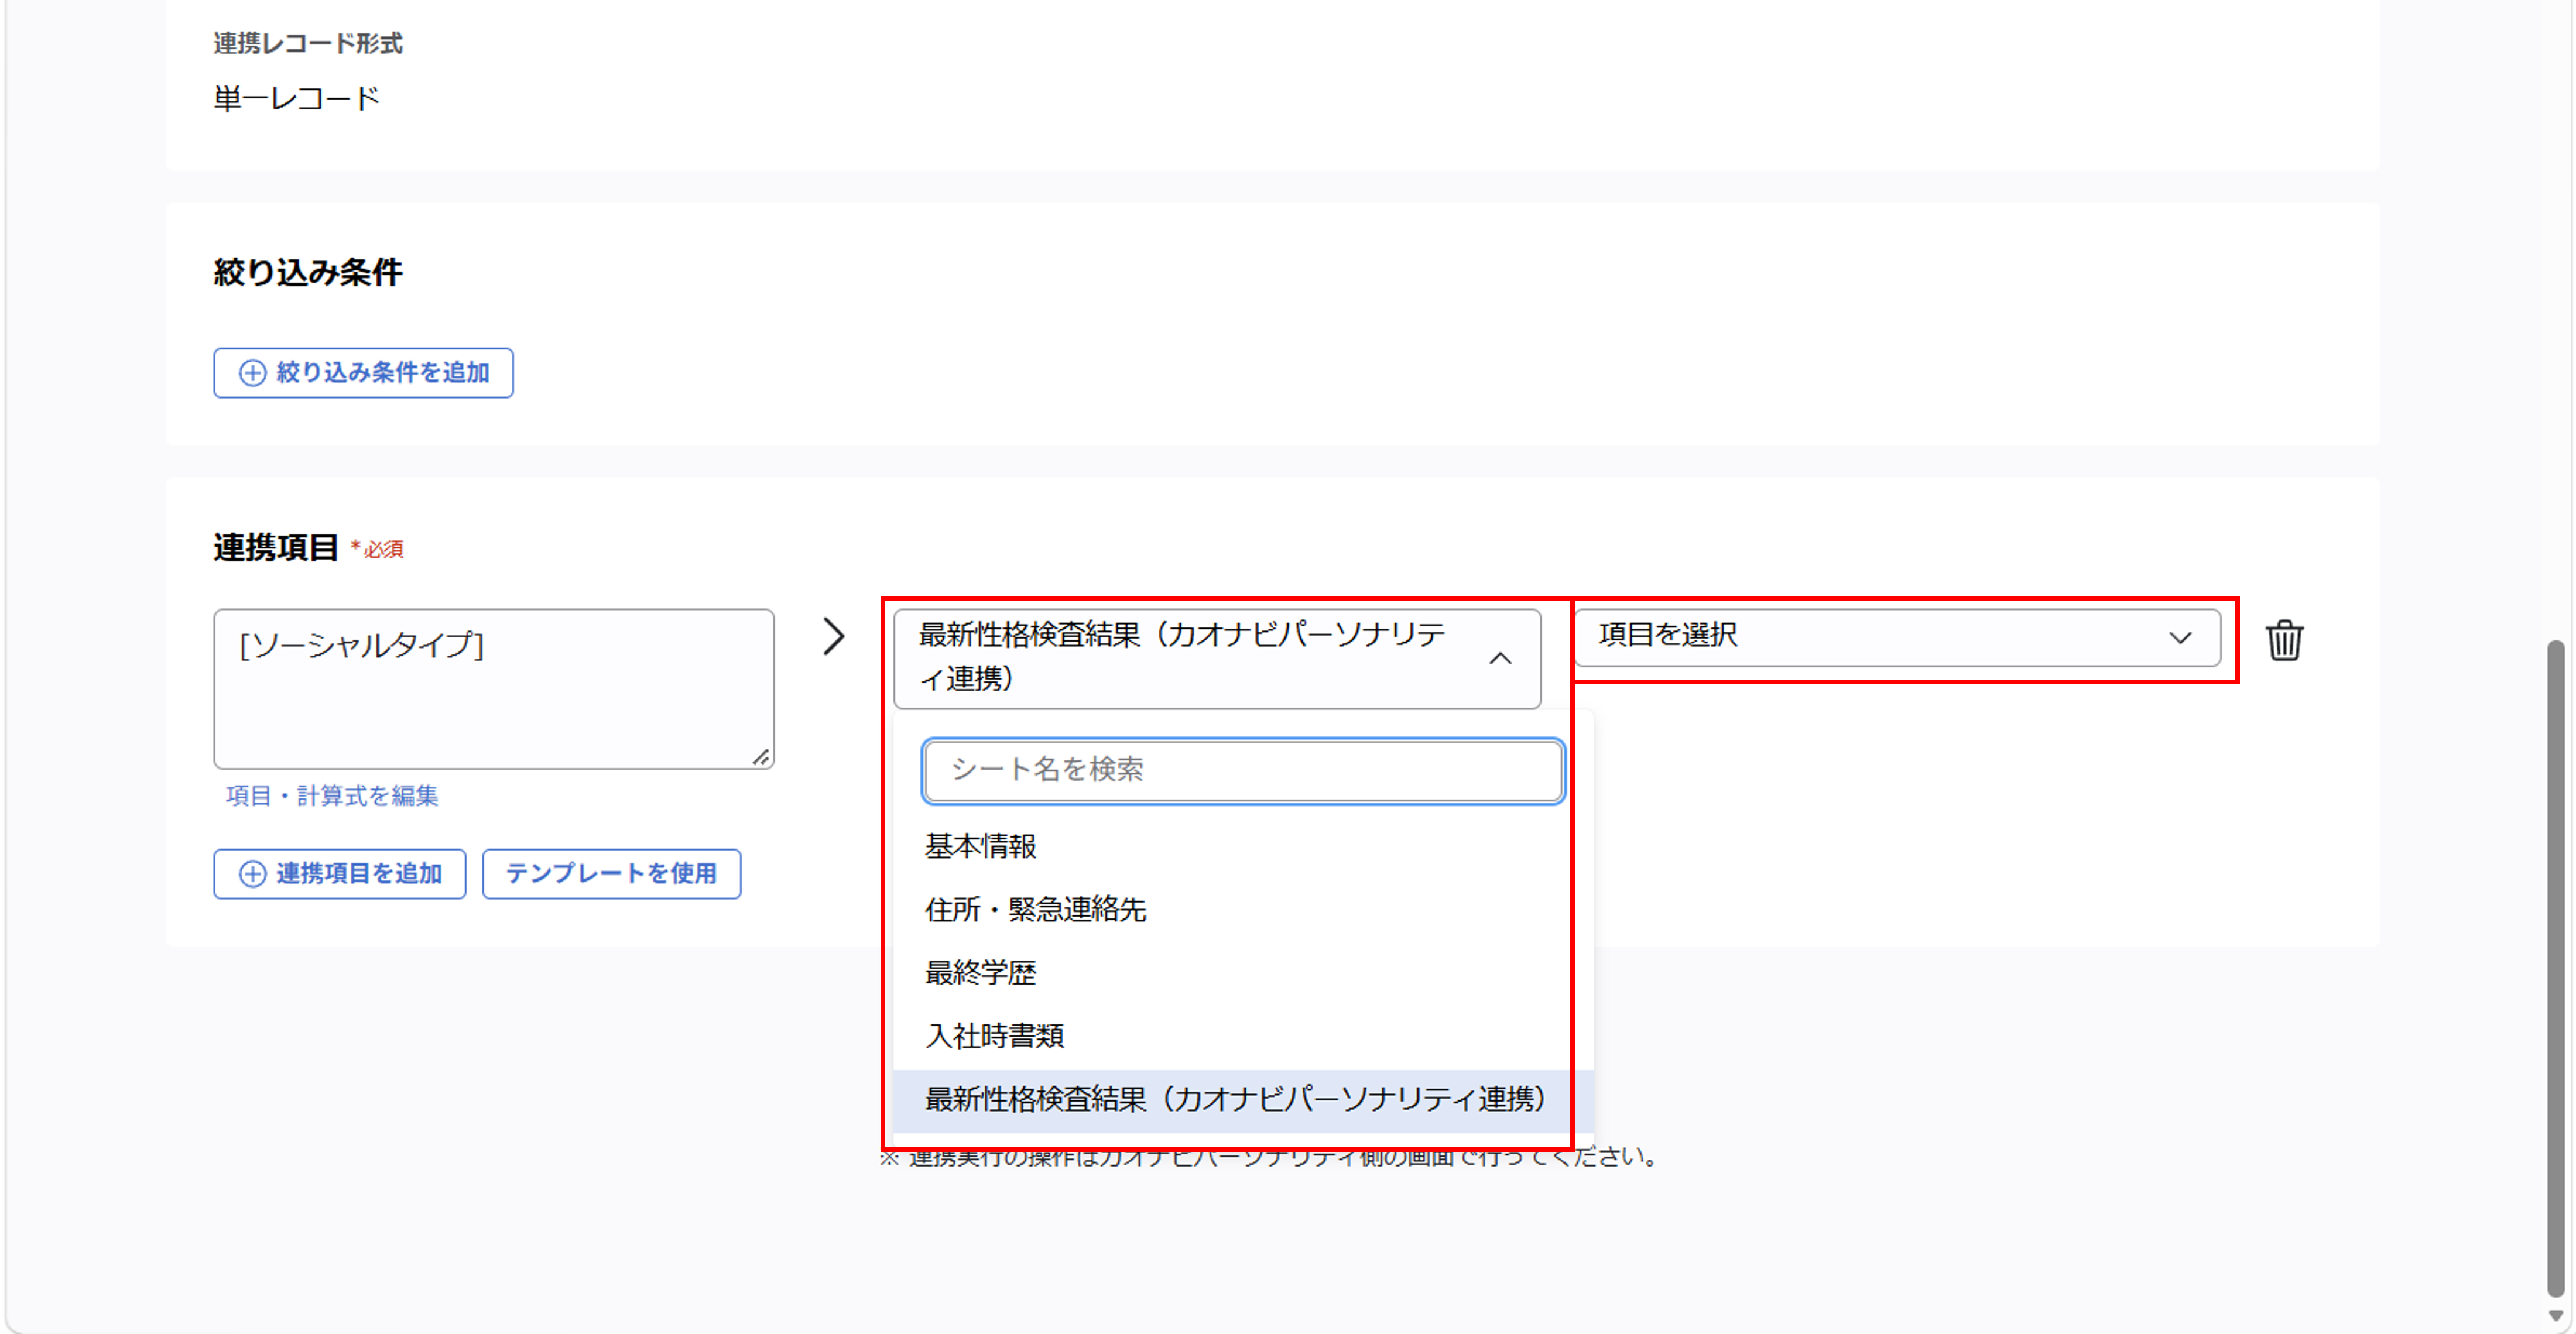The image size is (2576, 1334).
Task: Choose 入社時書類 in the sheet list
Action: 1243,1036
